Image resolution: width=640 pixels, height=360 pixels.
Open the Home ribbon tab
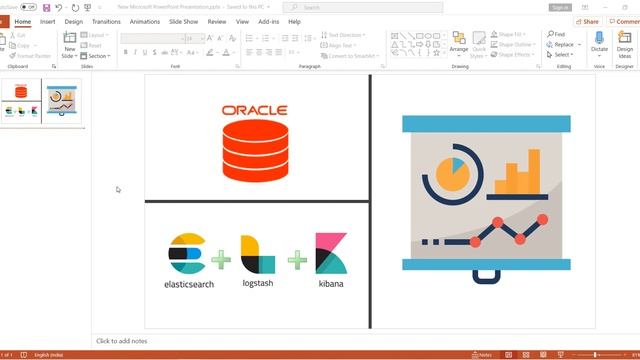(23, 22)
